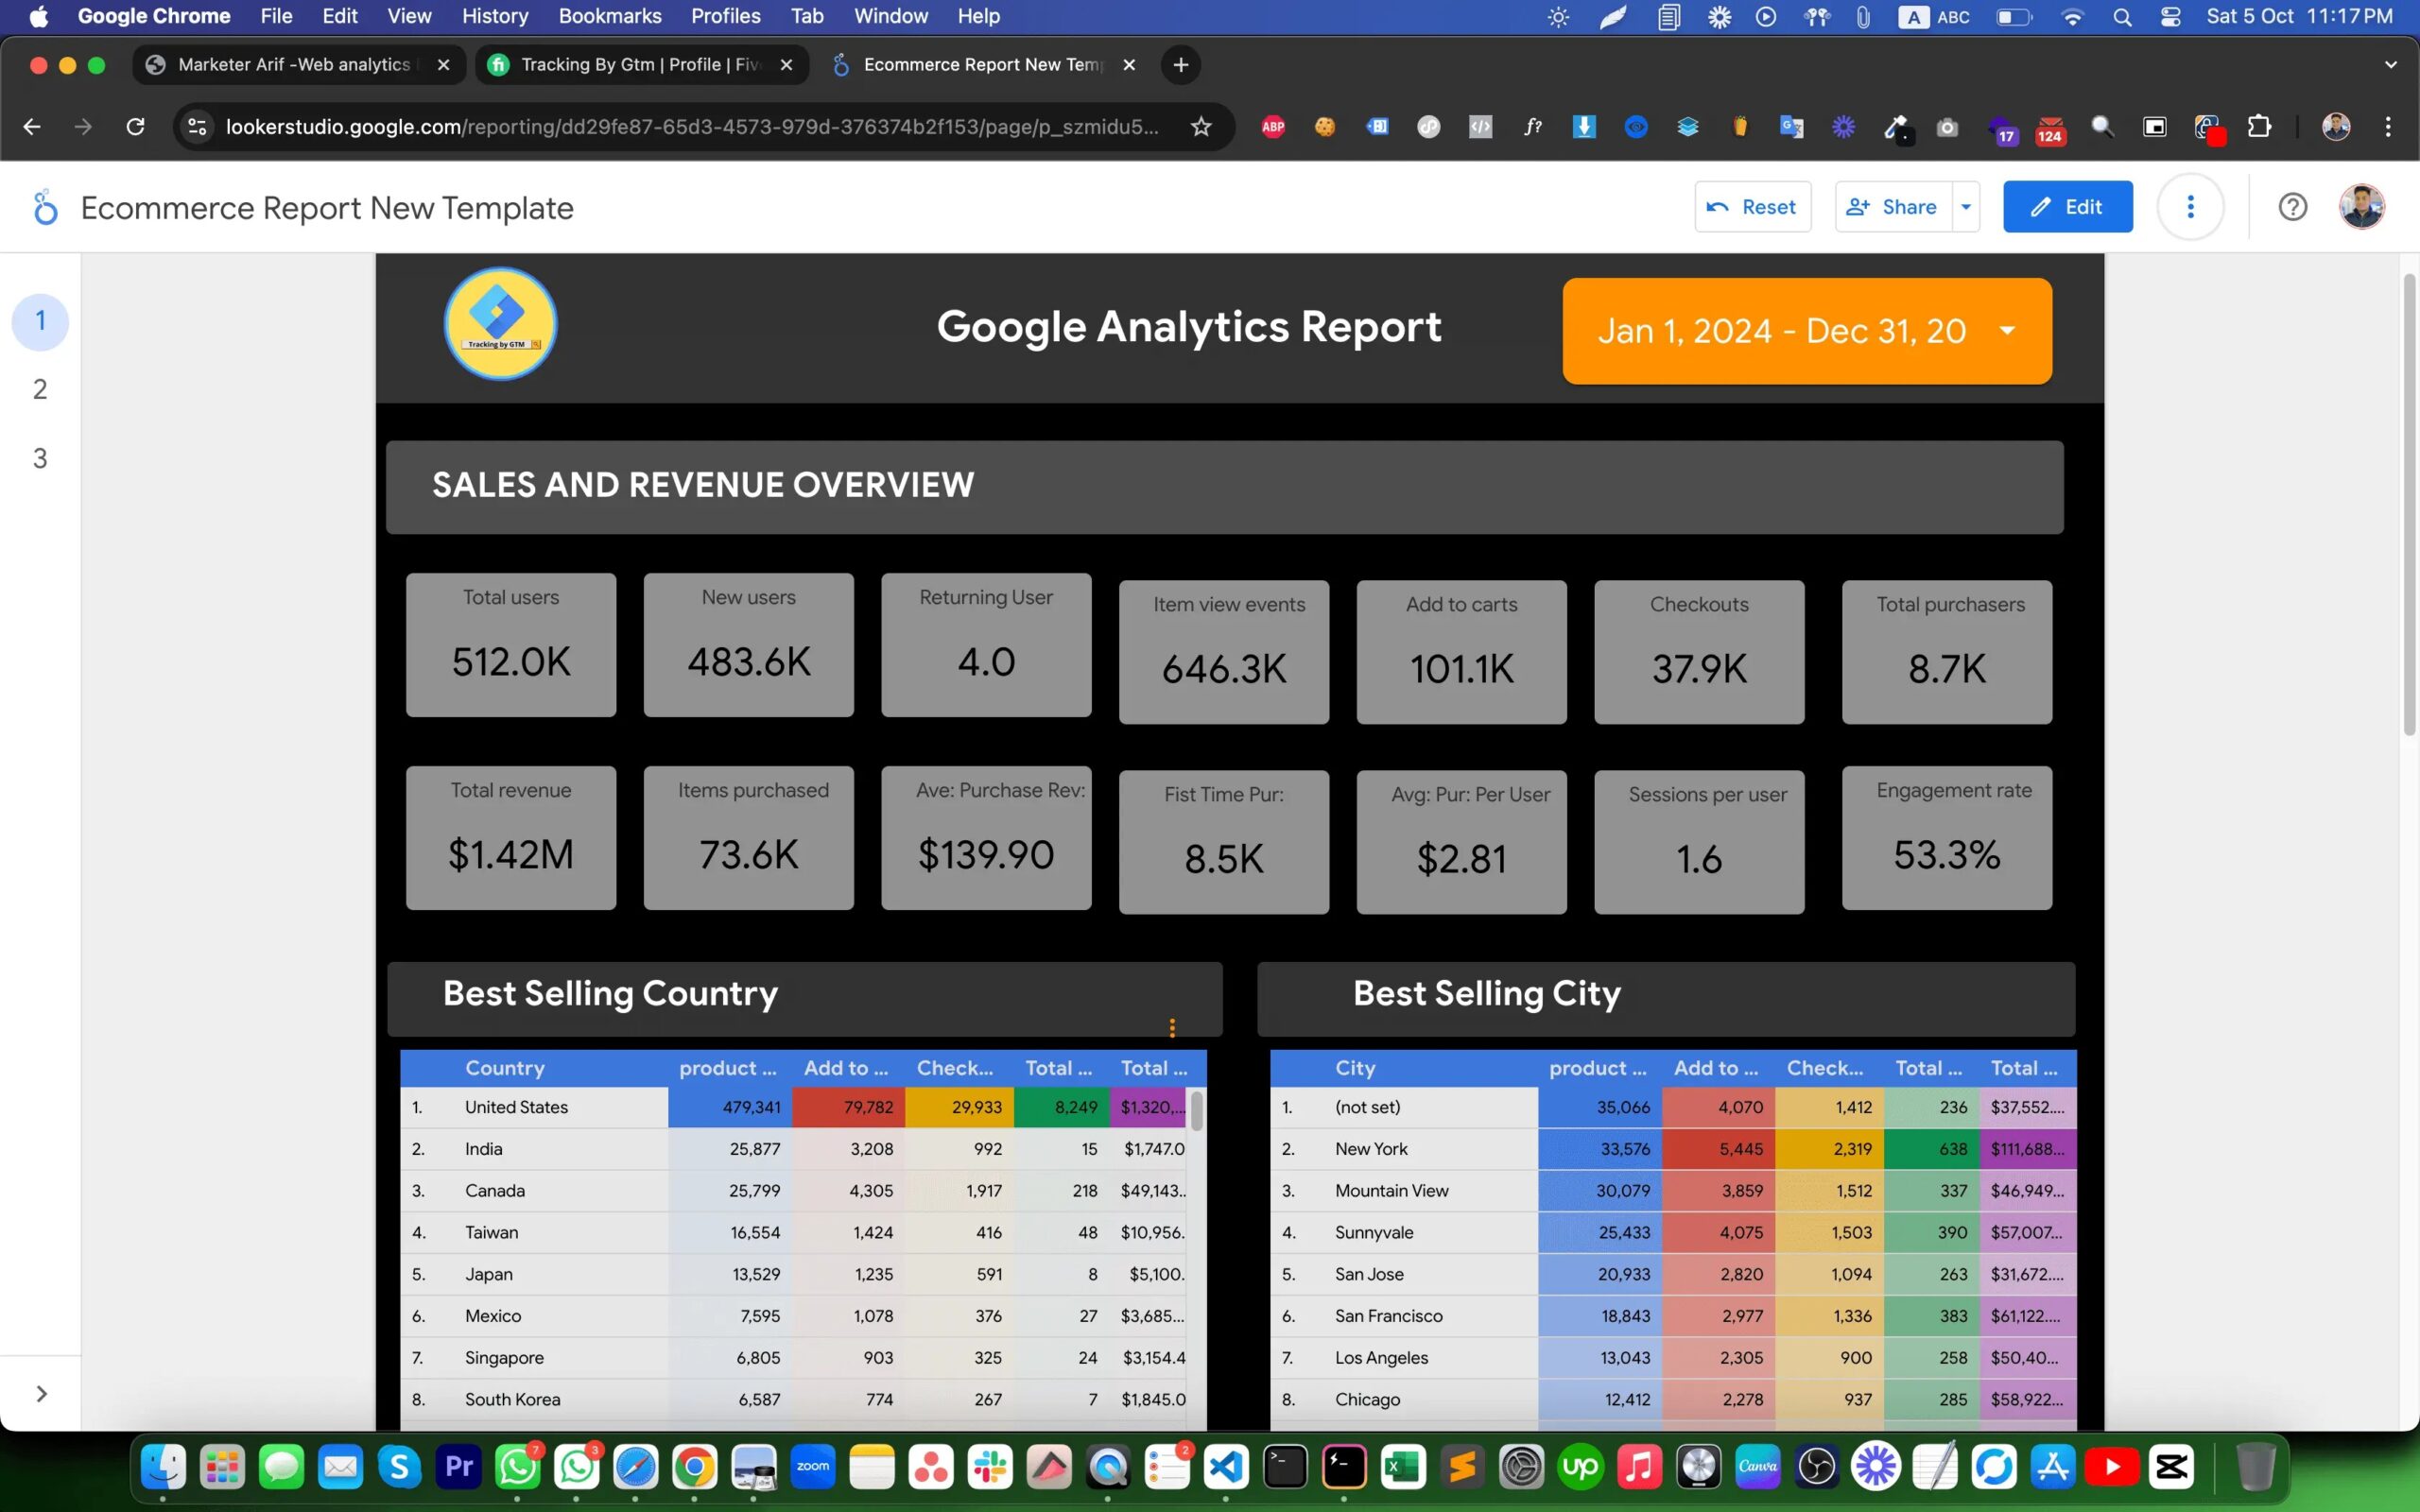
Task: Open the Google account avatar in Looker Studio
Action: [2361, 207]
